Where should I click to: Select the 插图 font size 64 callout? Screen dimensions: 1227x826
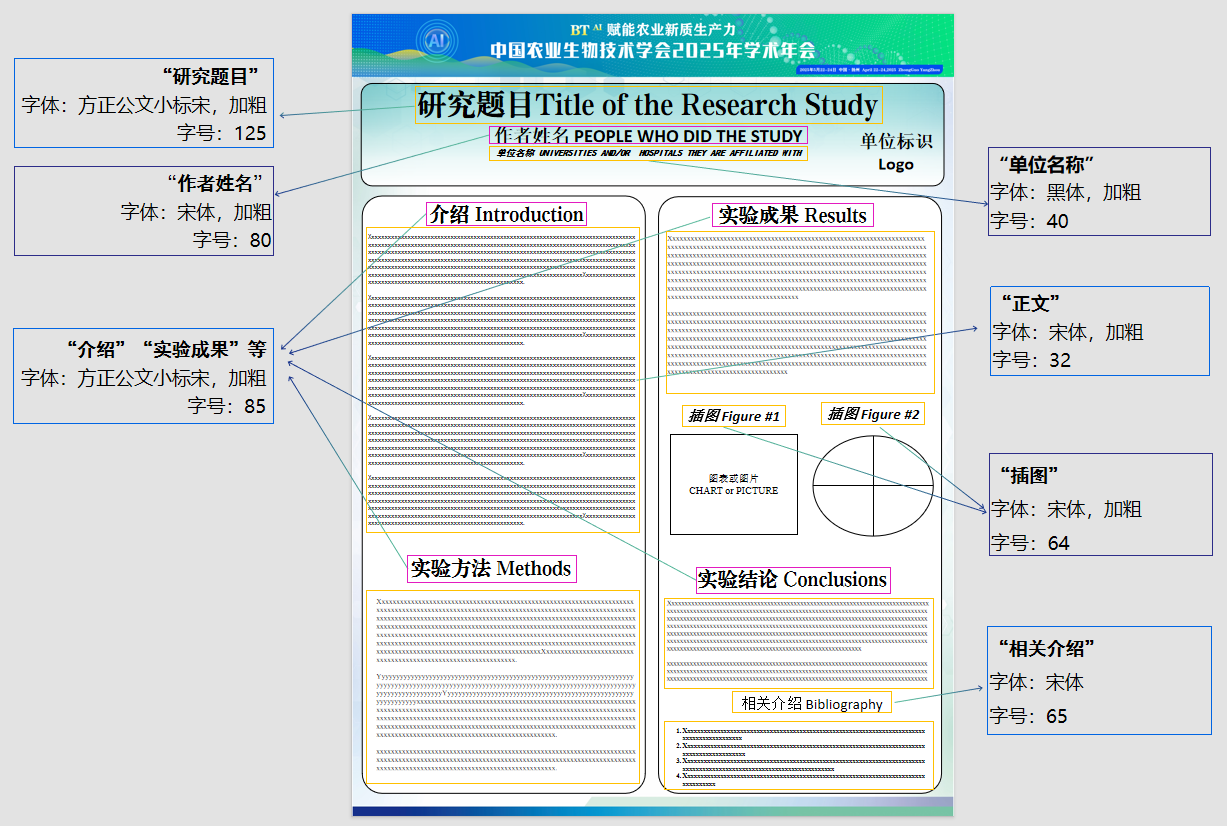point(1099,510)
